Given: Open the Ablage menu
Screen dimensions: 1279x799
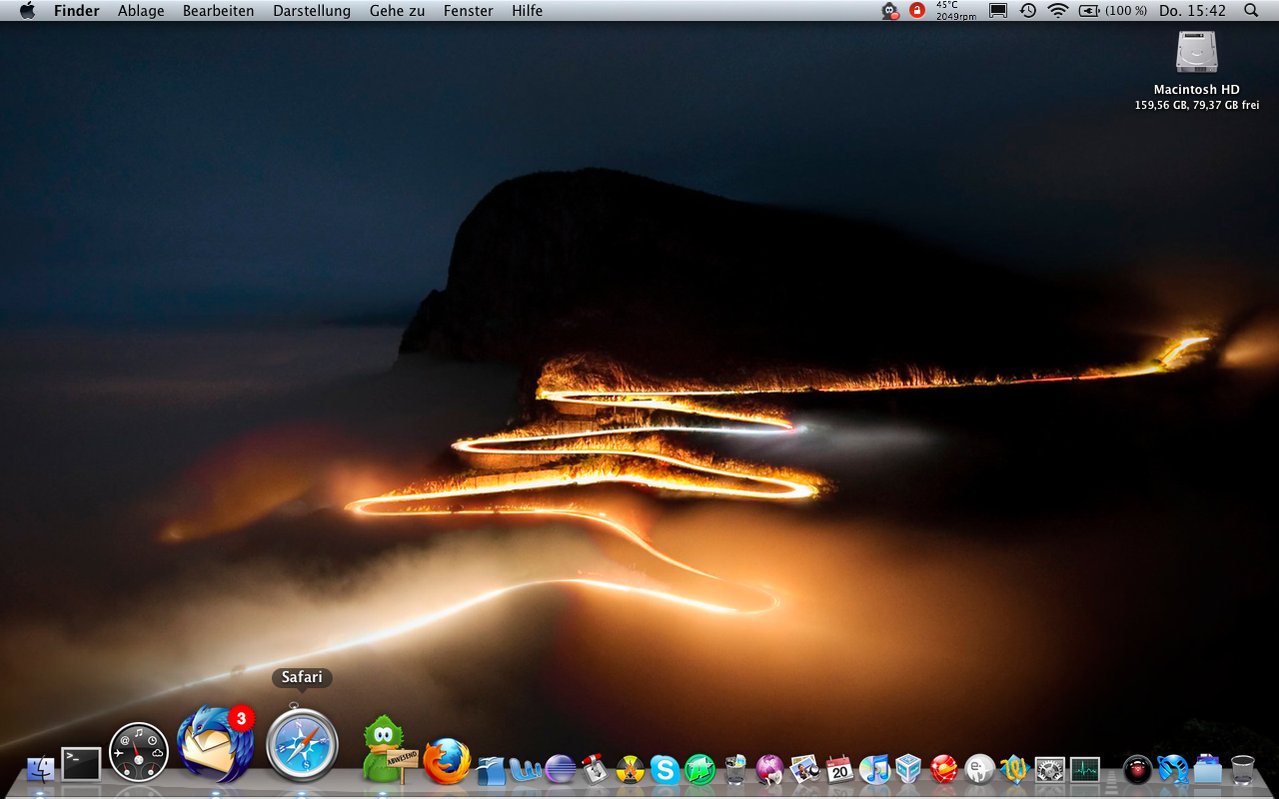Looking at the screenshot, I should (x=141, y=11).
